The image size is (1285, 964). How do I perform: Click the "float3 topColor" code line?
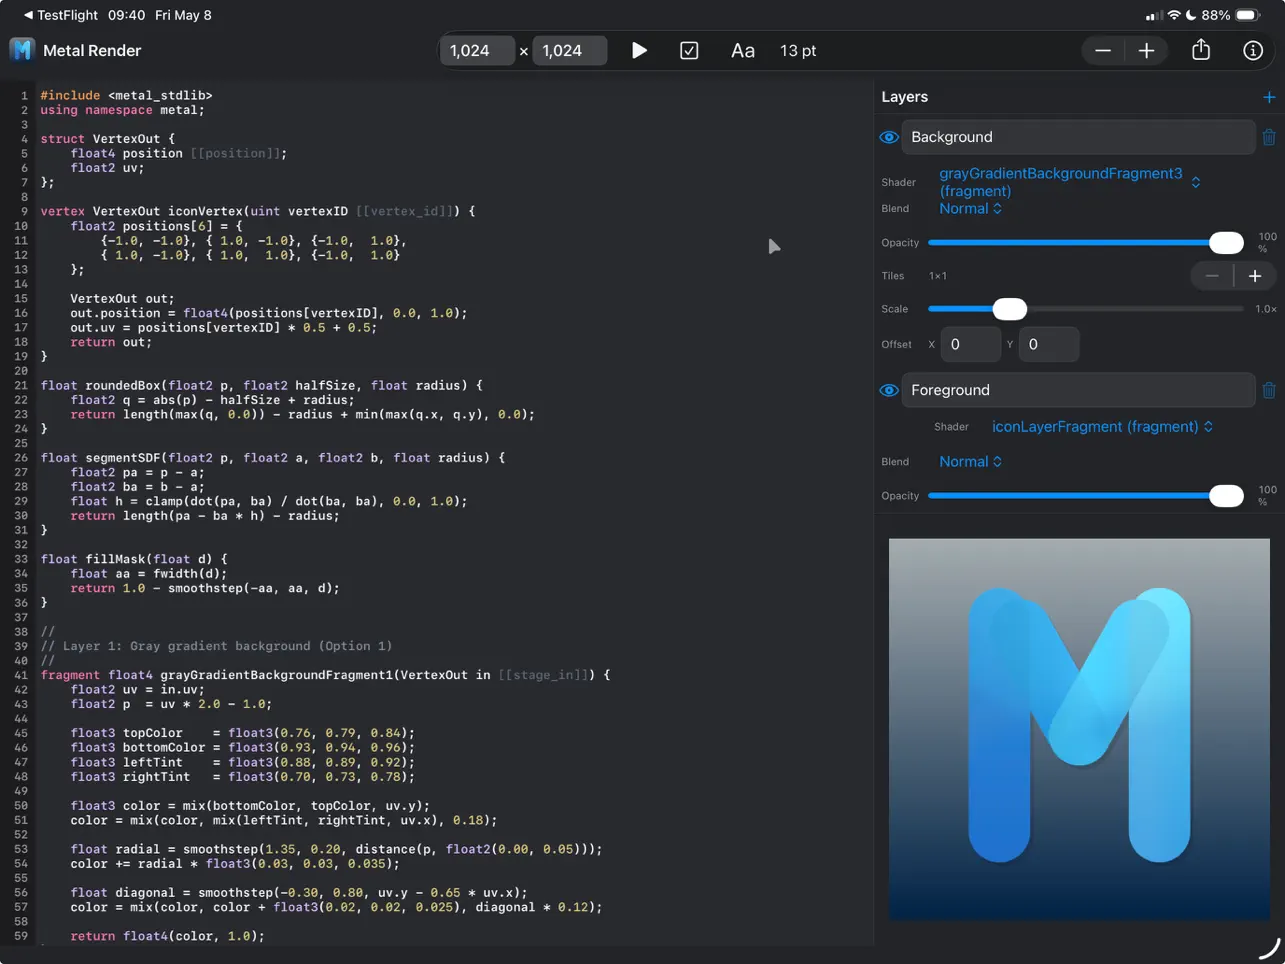click(x=242, y=733)
